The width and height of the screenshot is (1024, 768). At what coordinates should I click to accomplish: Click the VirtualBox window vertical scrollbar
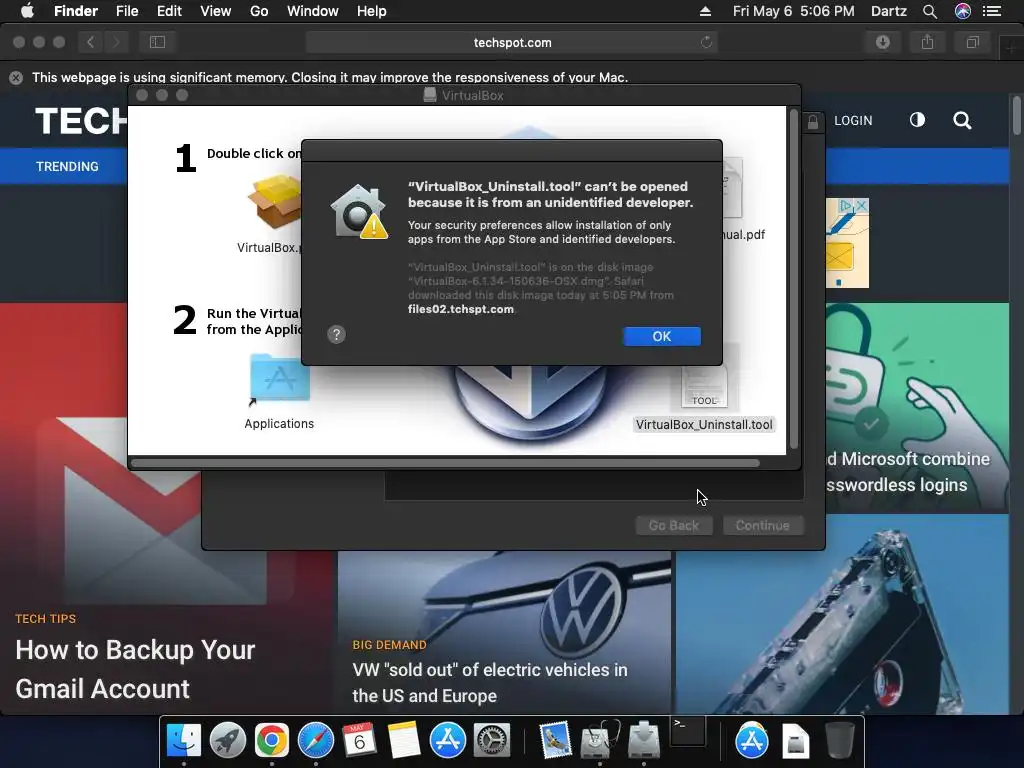[x=794, y=279]
